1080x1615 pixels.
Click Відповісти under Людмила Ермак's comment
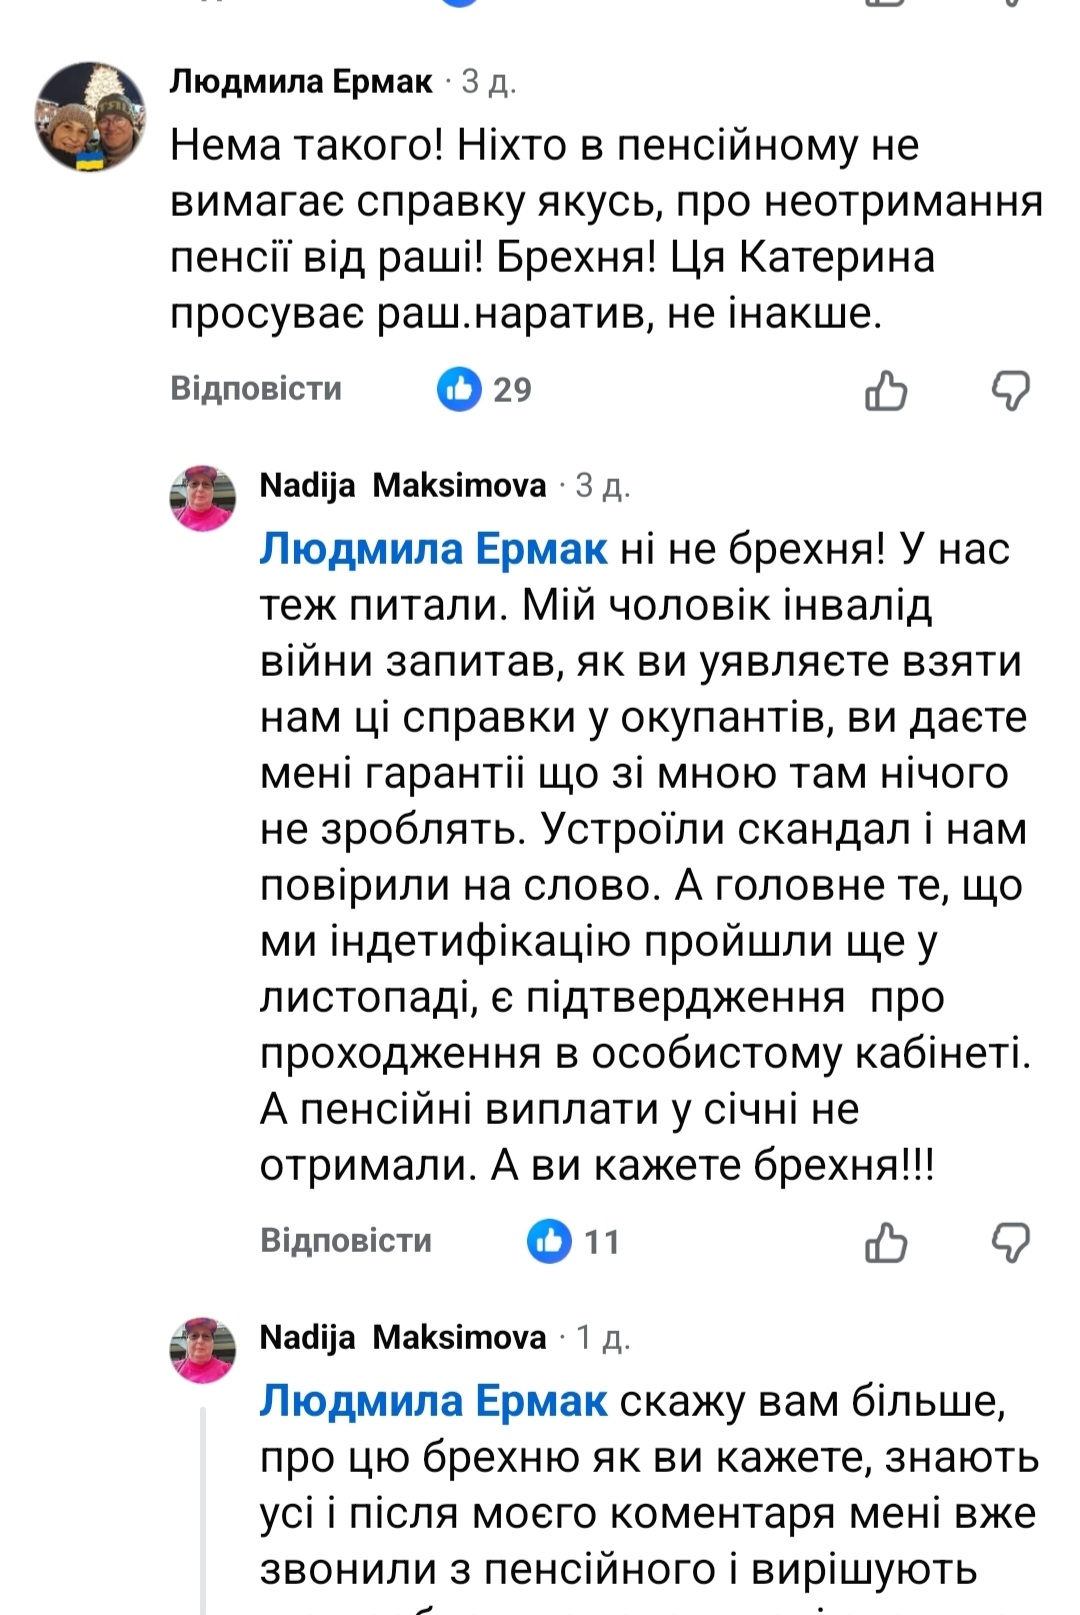(256, 388)
